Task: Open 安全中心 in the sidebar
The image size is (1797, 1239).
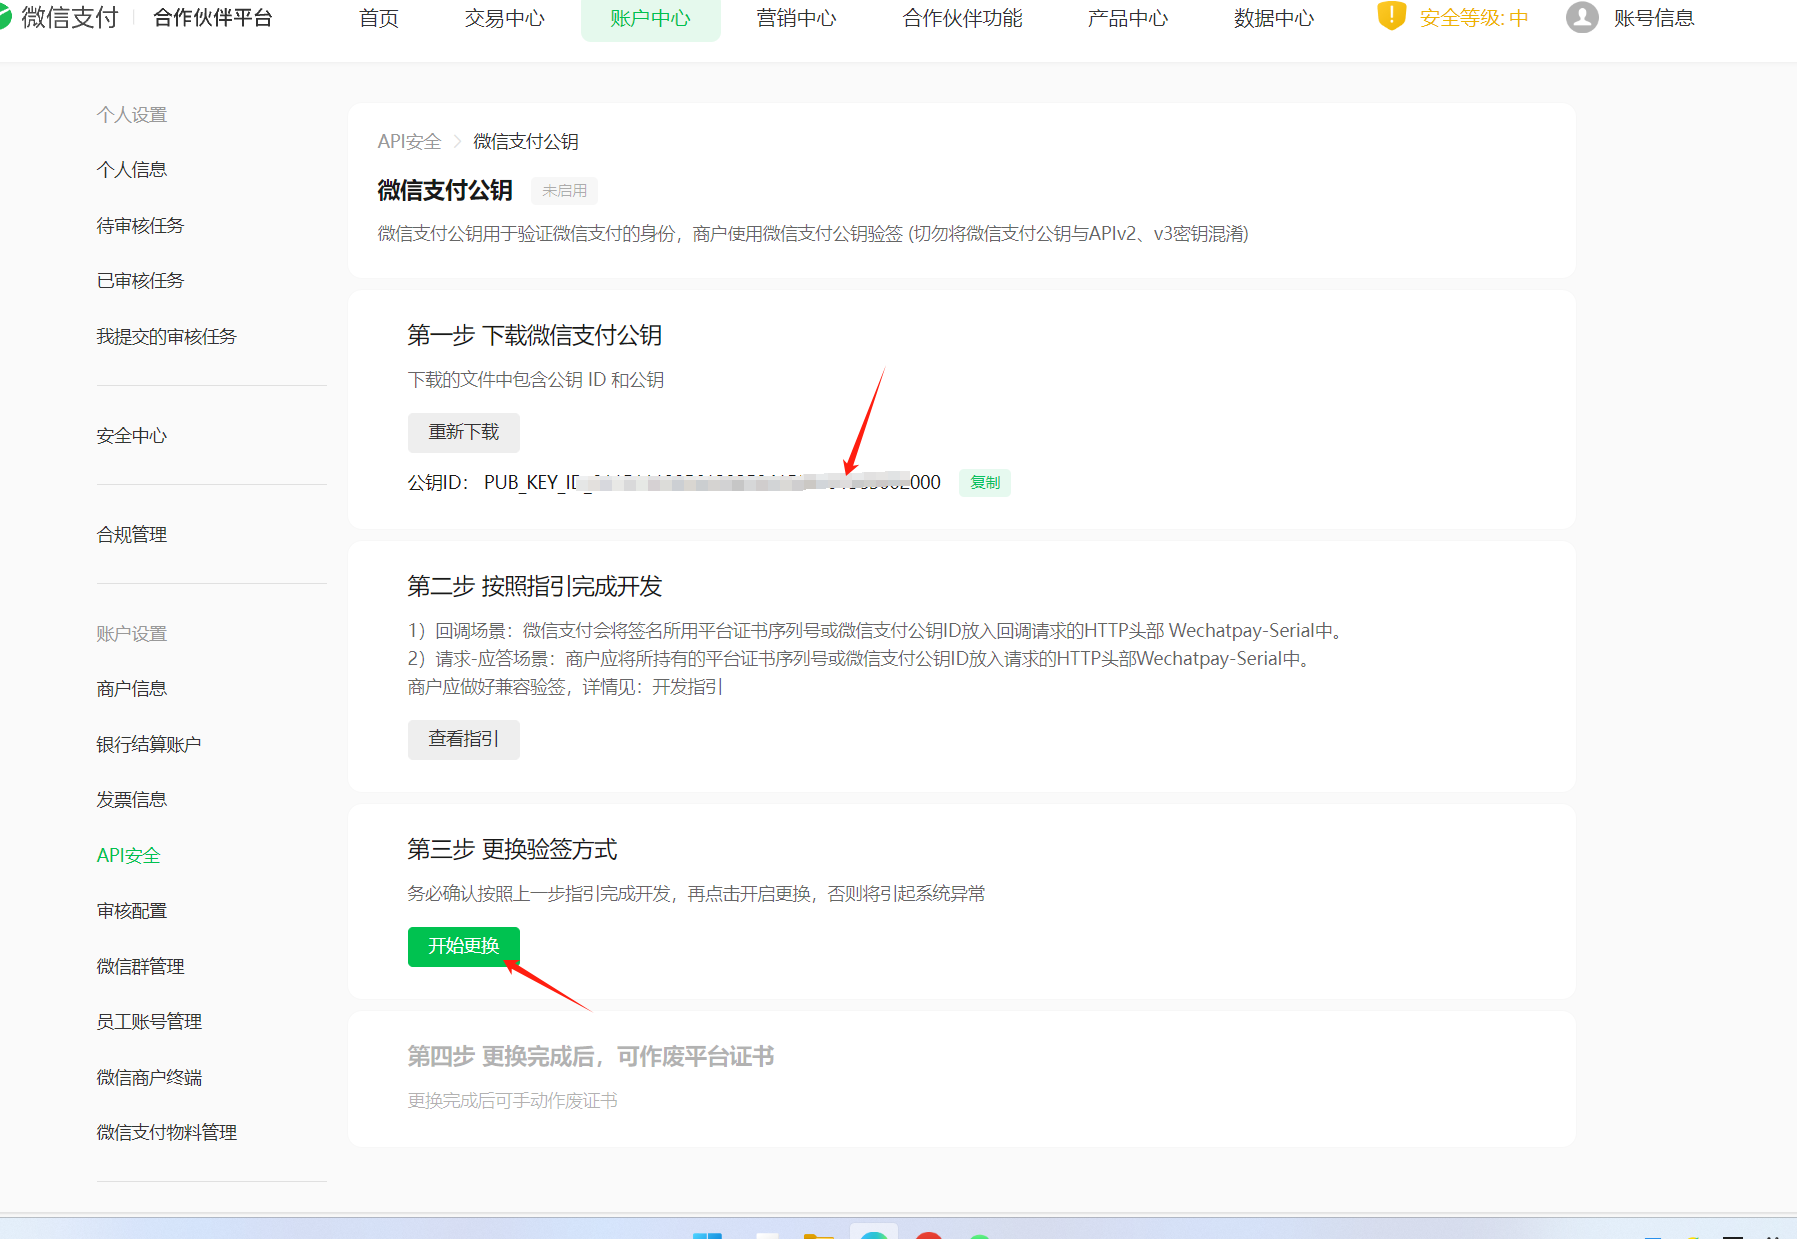Action: click(132, 436)
